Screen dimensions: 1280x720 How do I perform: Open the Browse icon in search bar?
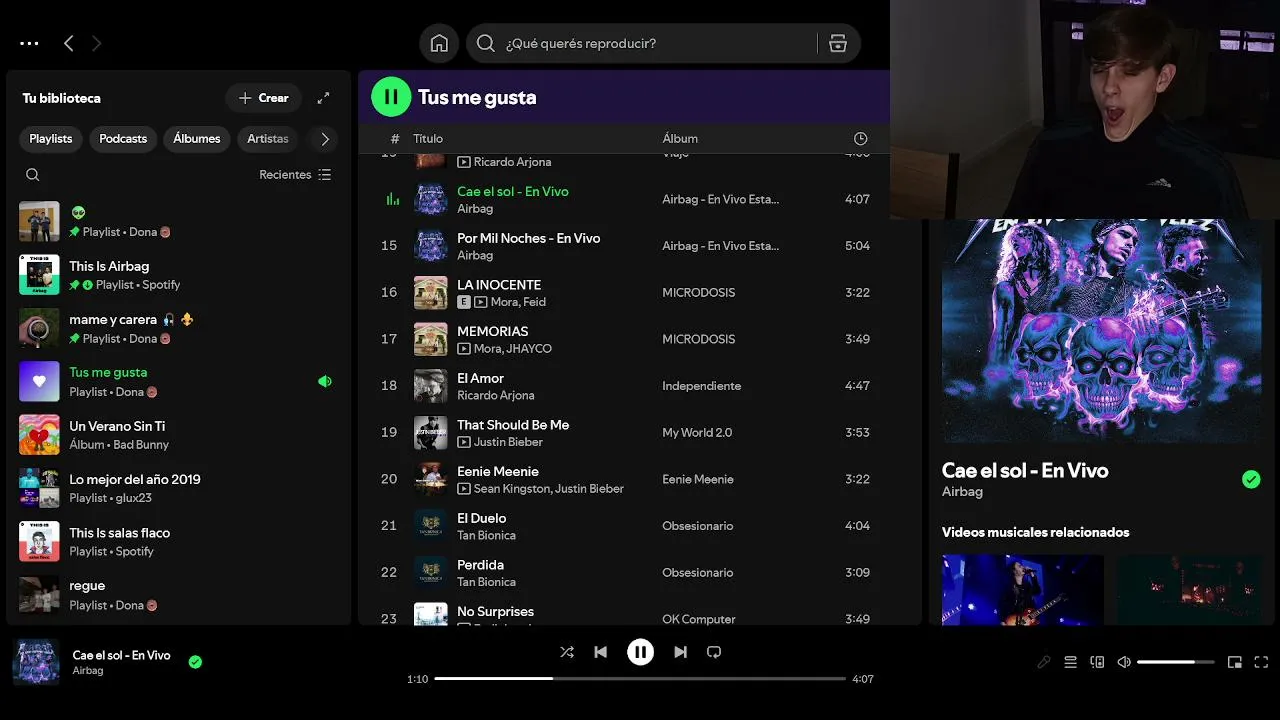click(x=838, y=43)
